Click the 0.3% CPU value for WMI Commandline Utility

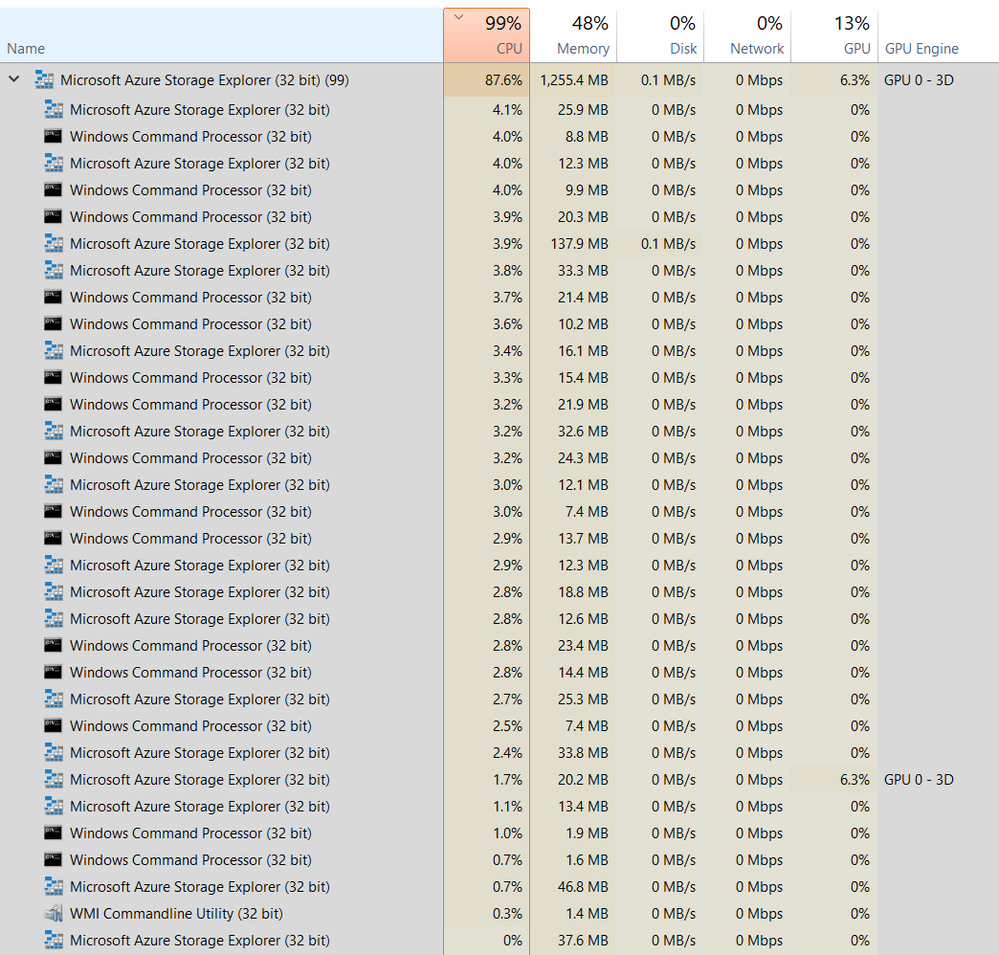(x=507, y=913)
